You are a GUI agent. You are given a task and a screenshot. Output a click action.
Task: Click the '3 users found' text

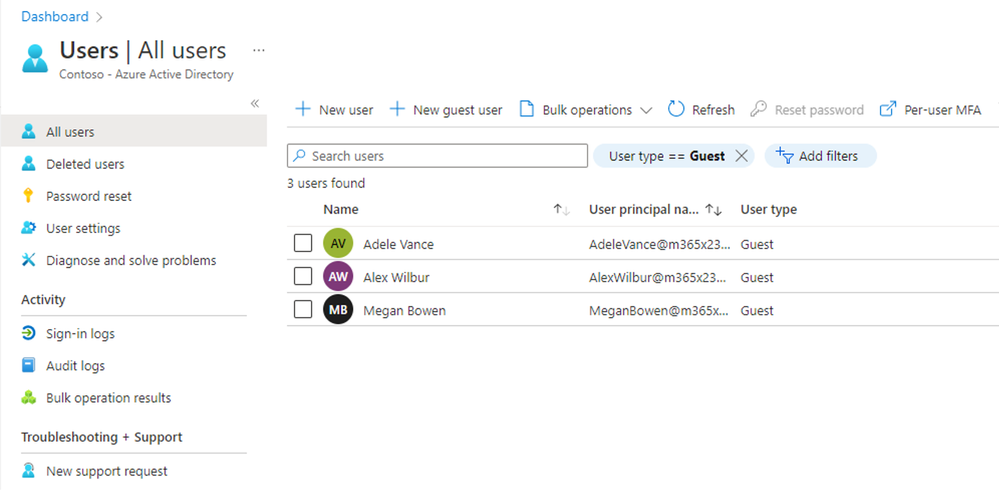[326, 183]
